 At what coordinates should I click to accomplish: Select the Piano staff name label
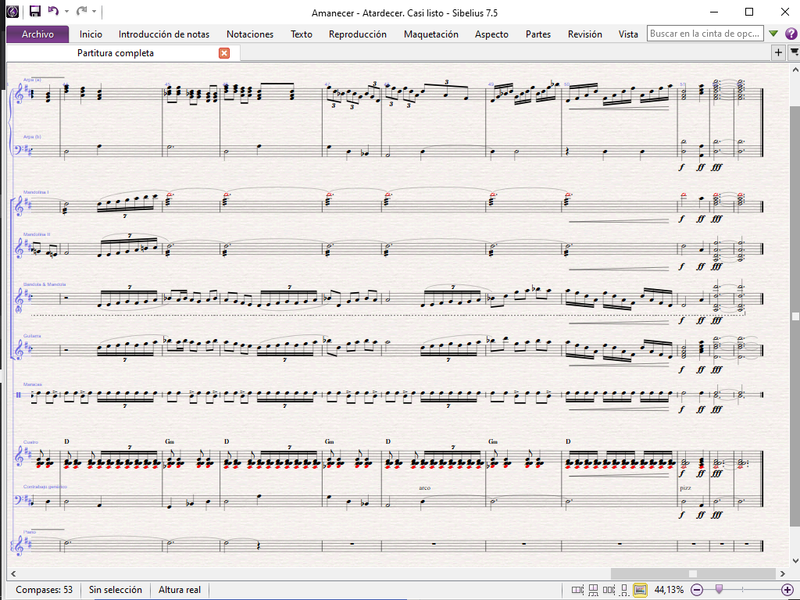30,532
